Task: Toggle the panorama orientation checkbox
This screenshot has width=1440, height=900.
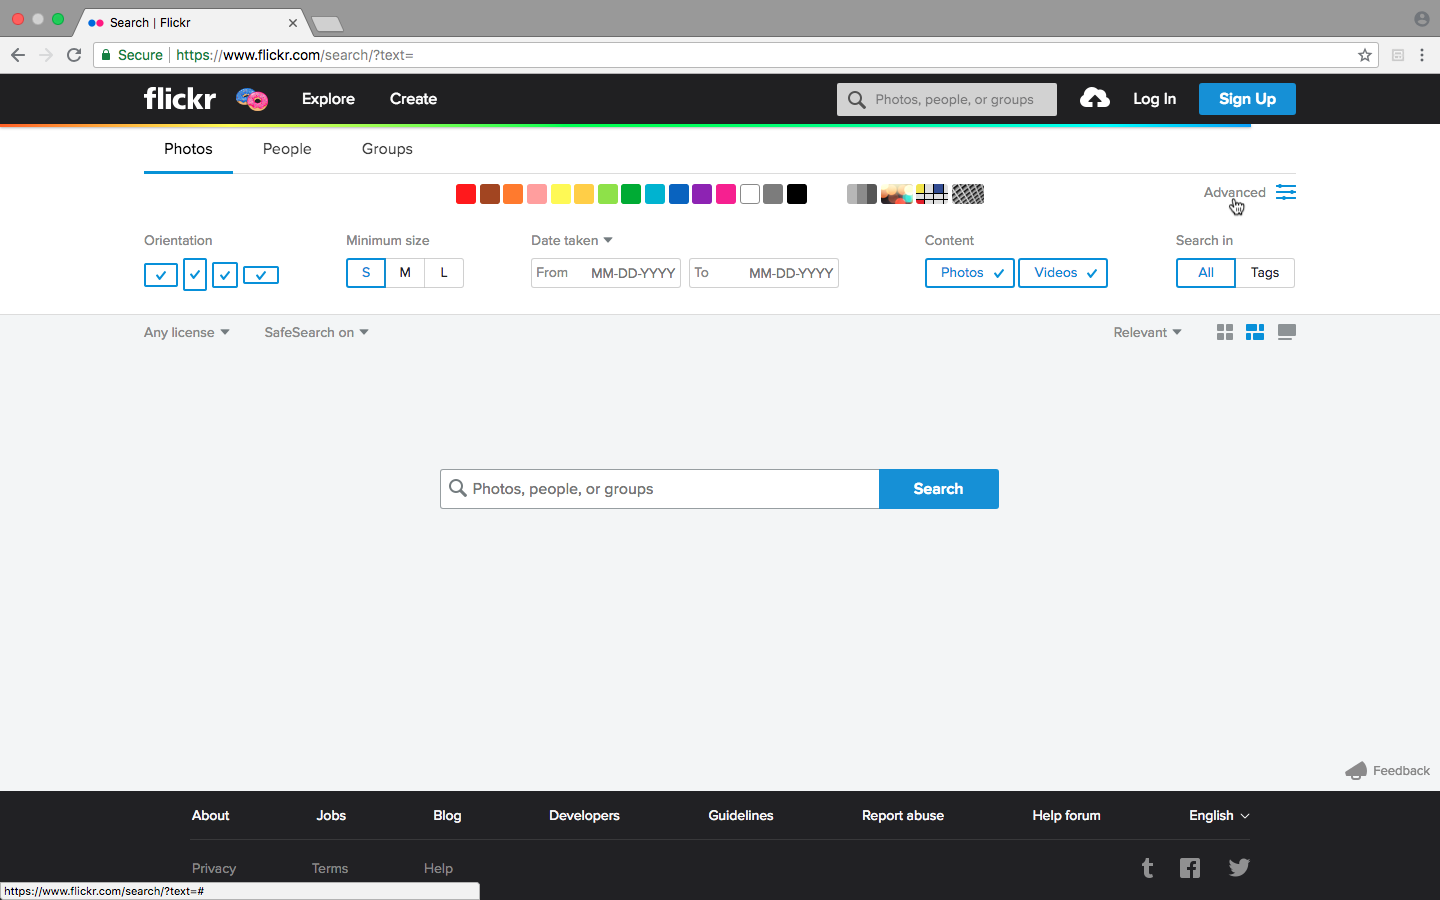Action: tap(261, 275)
